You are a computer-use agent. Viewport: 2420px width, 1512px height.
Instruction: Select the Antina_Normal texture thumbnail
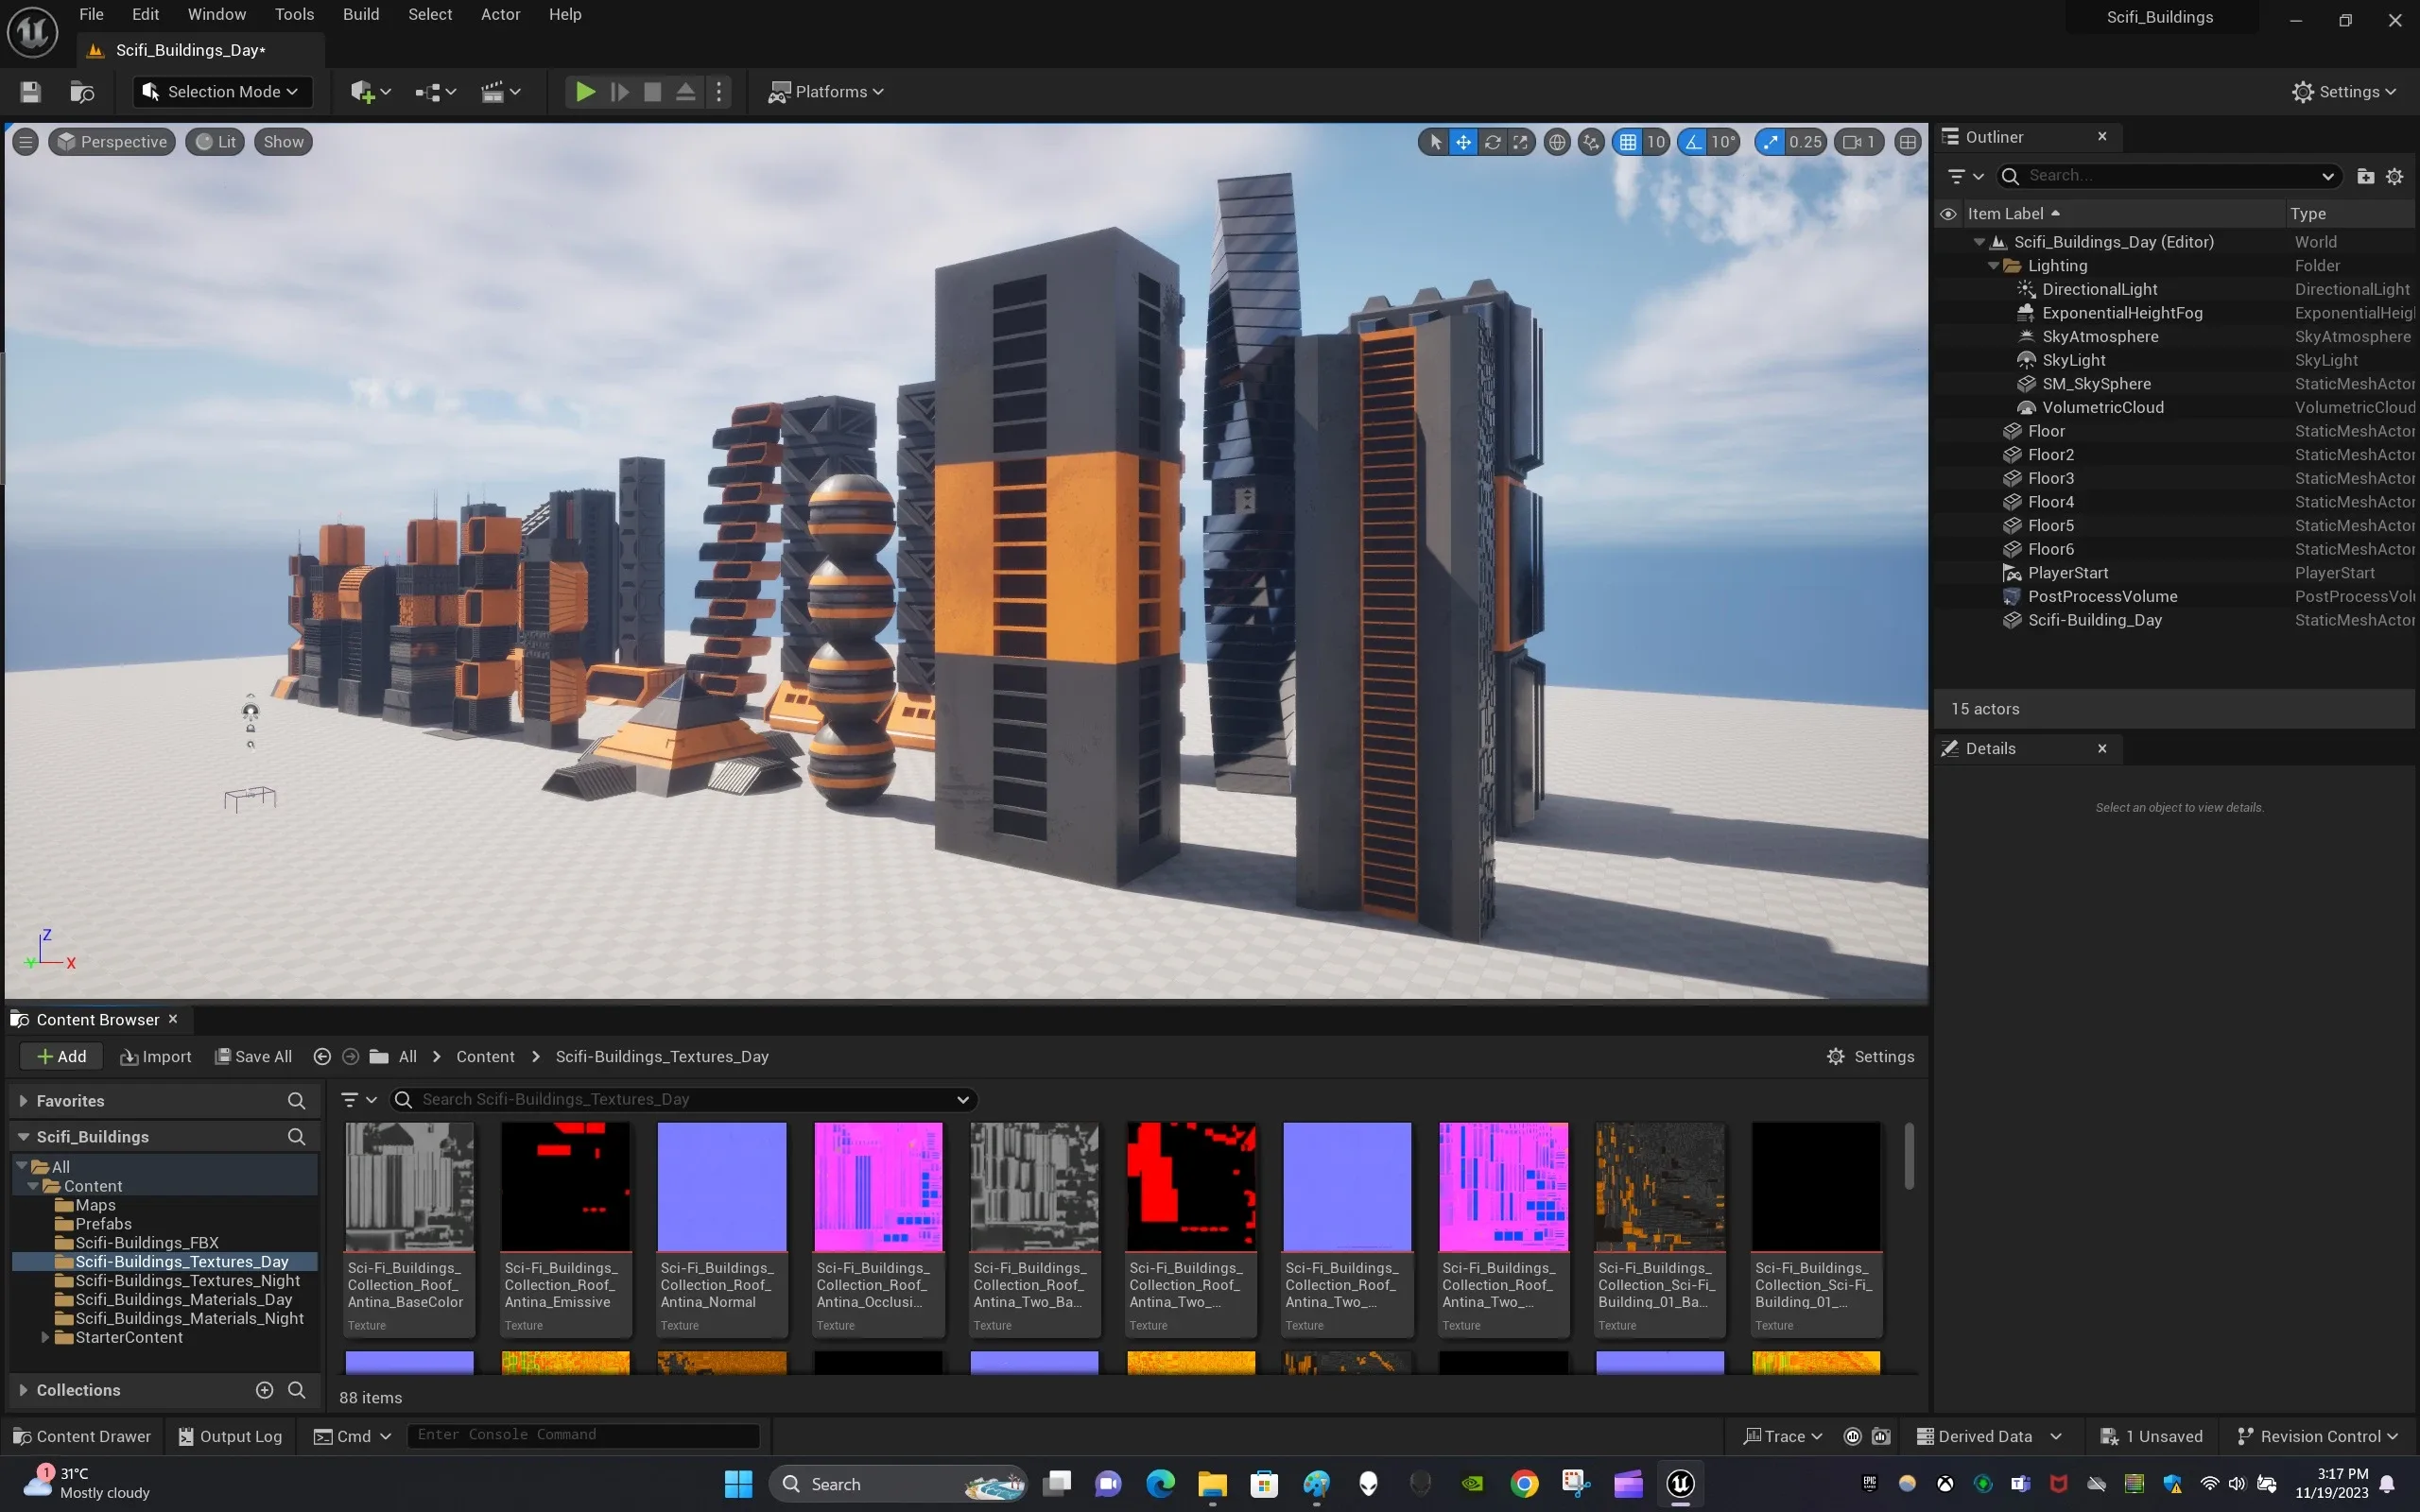(721, 1186)
